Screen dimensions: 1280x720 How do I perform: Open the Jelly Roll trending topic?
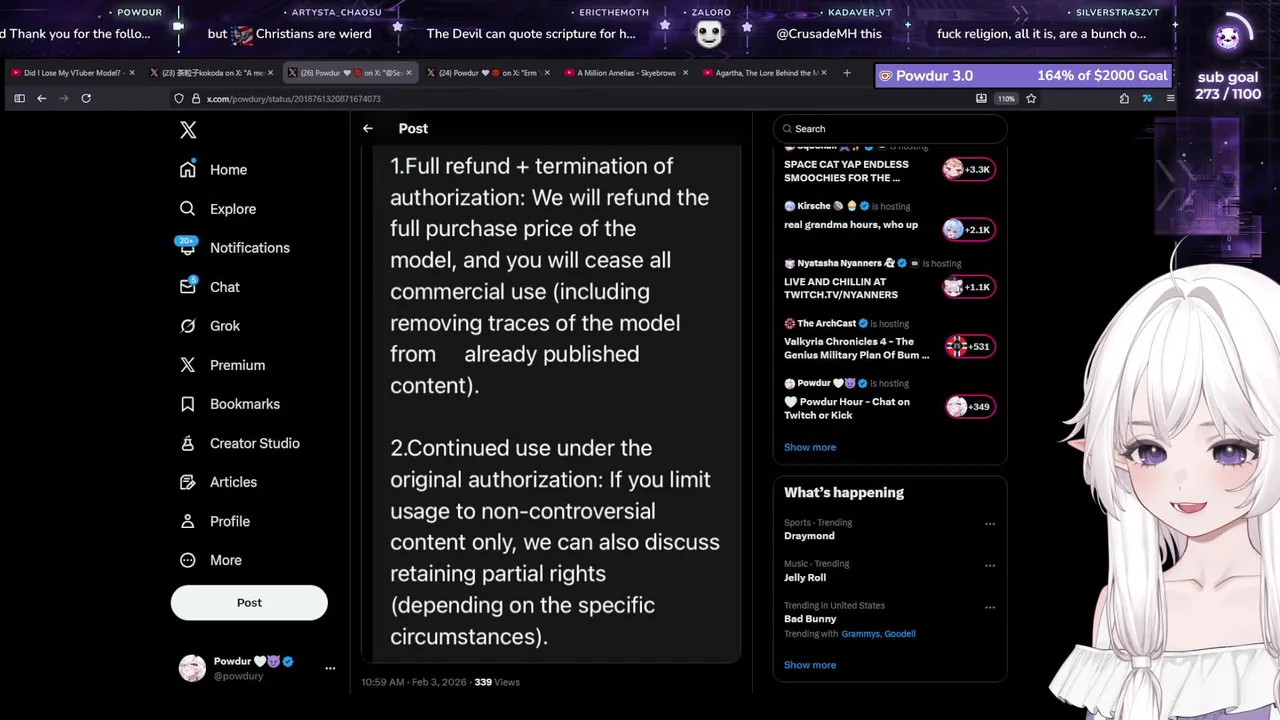coord(805,578)
